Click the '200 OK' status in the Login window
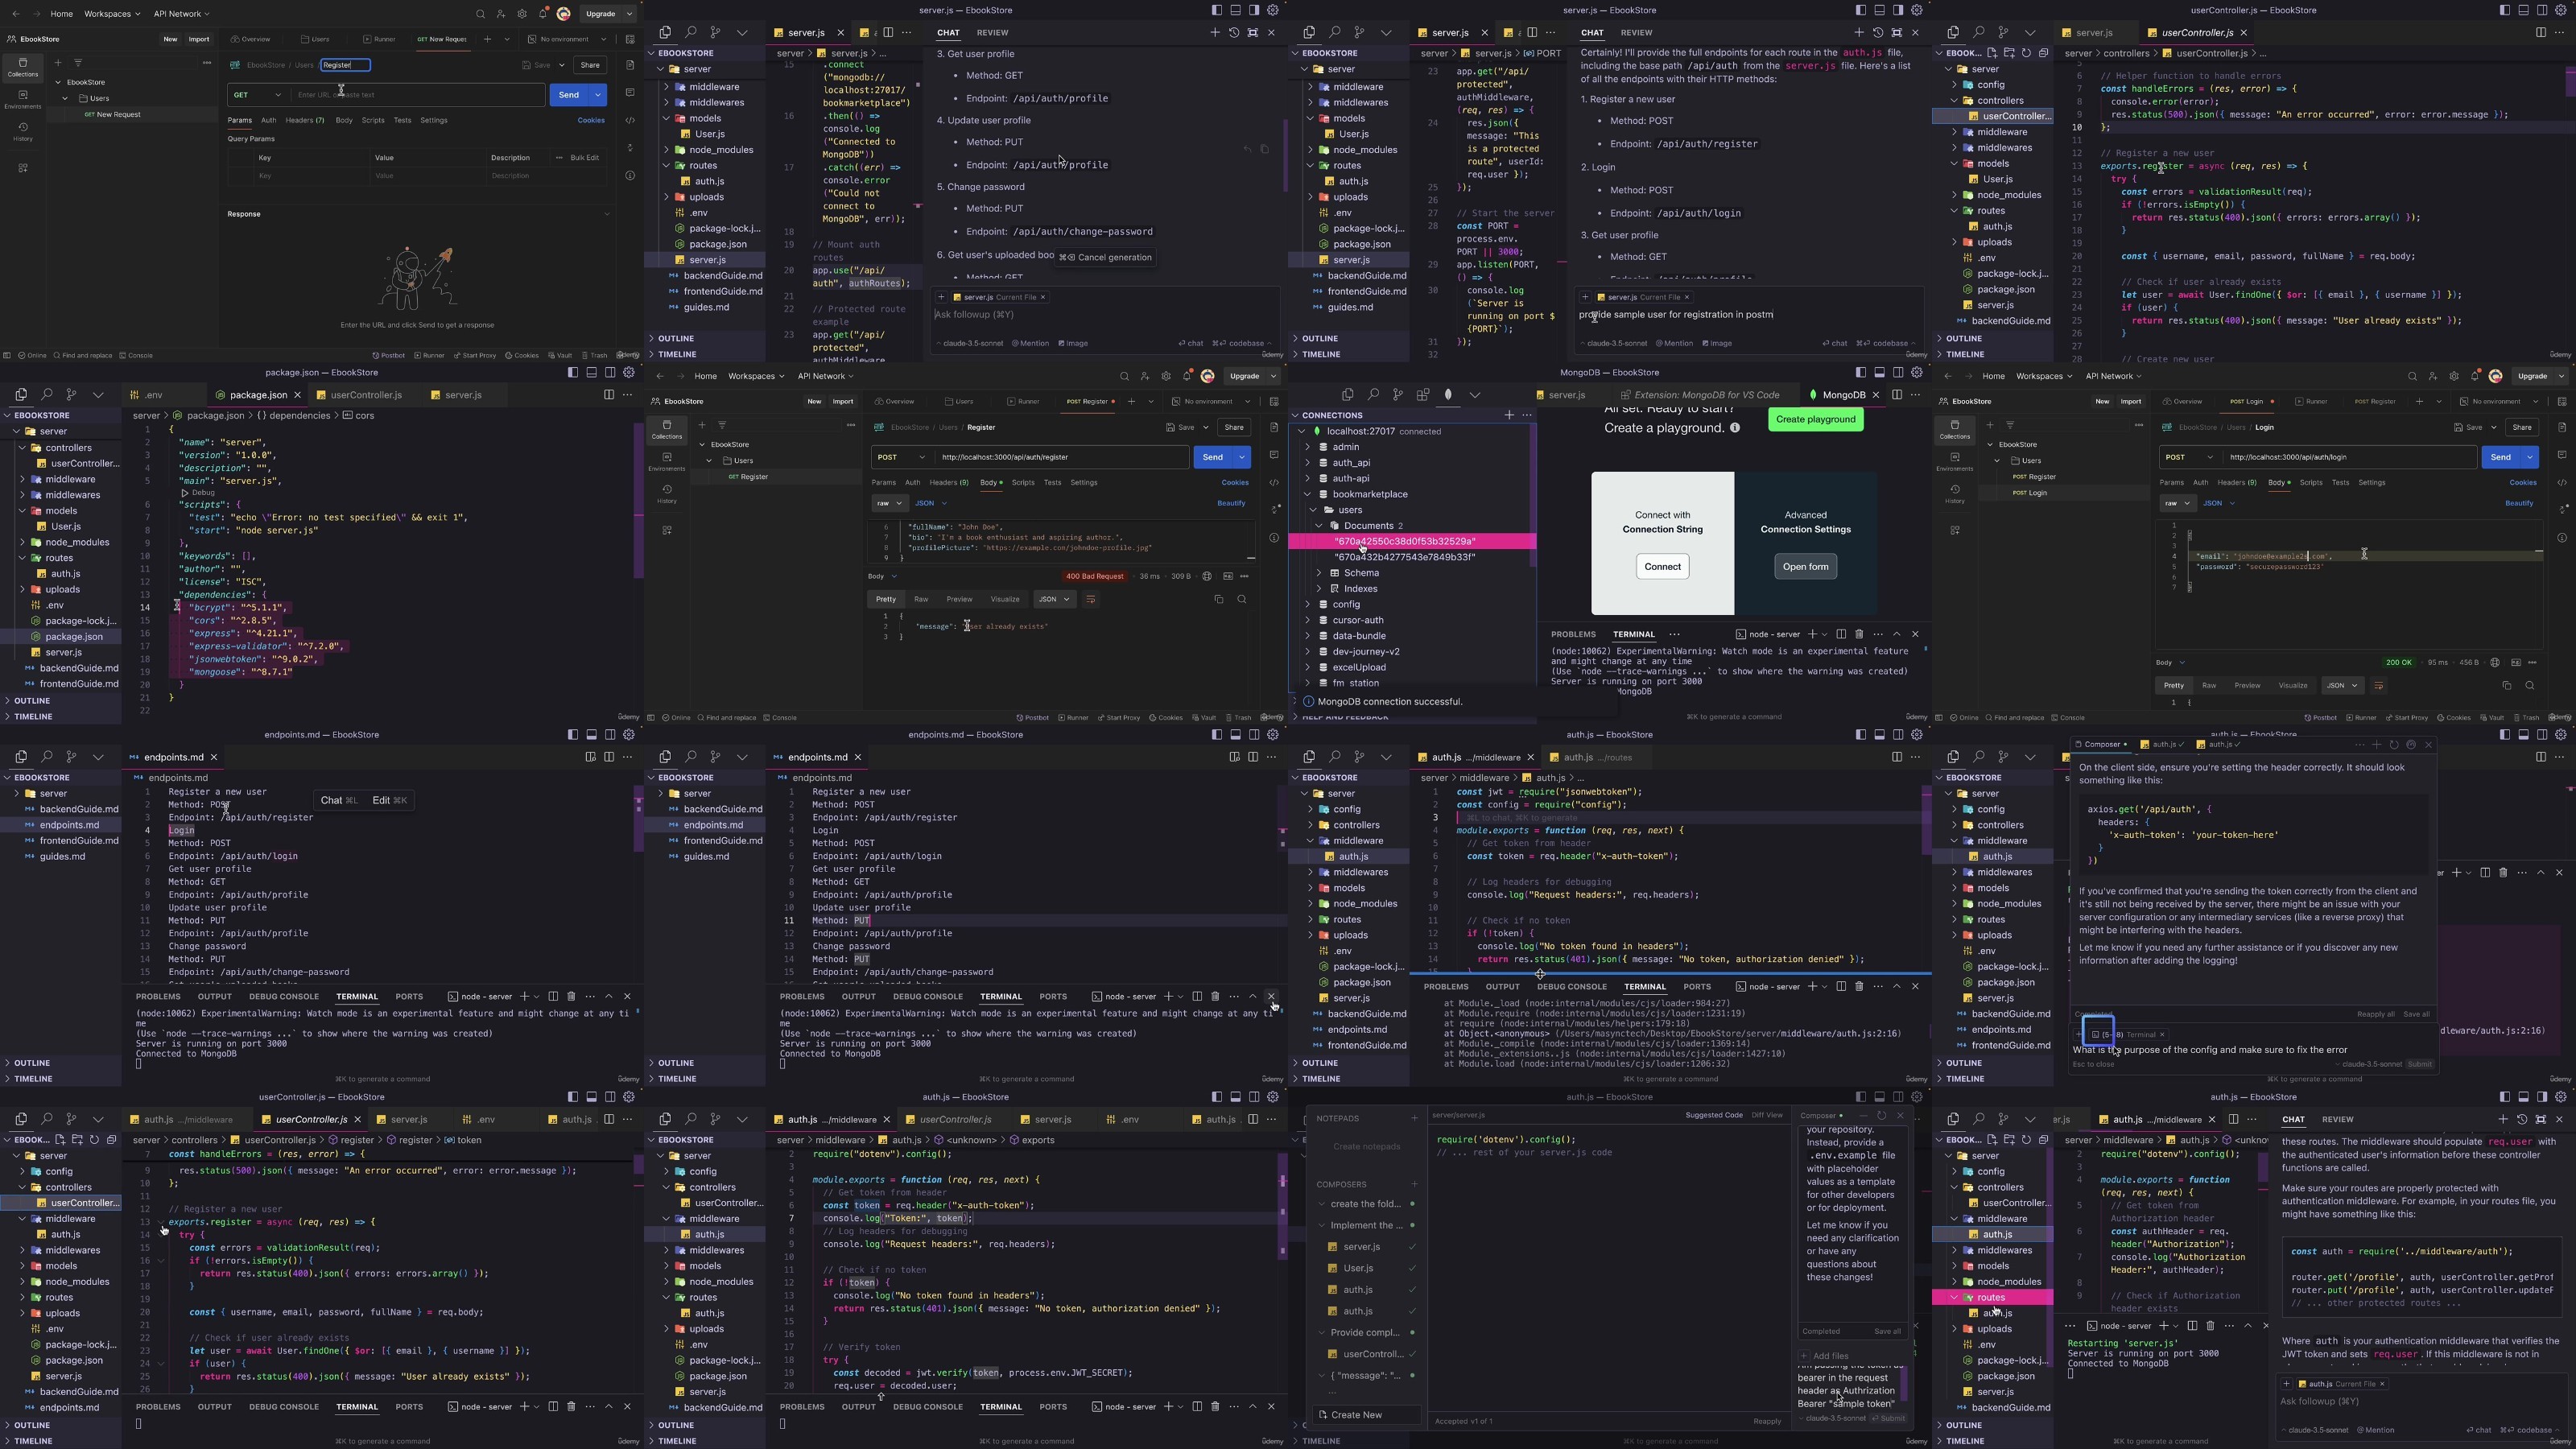 tap(2398, 662)
